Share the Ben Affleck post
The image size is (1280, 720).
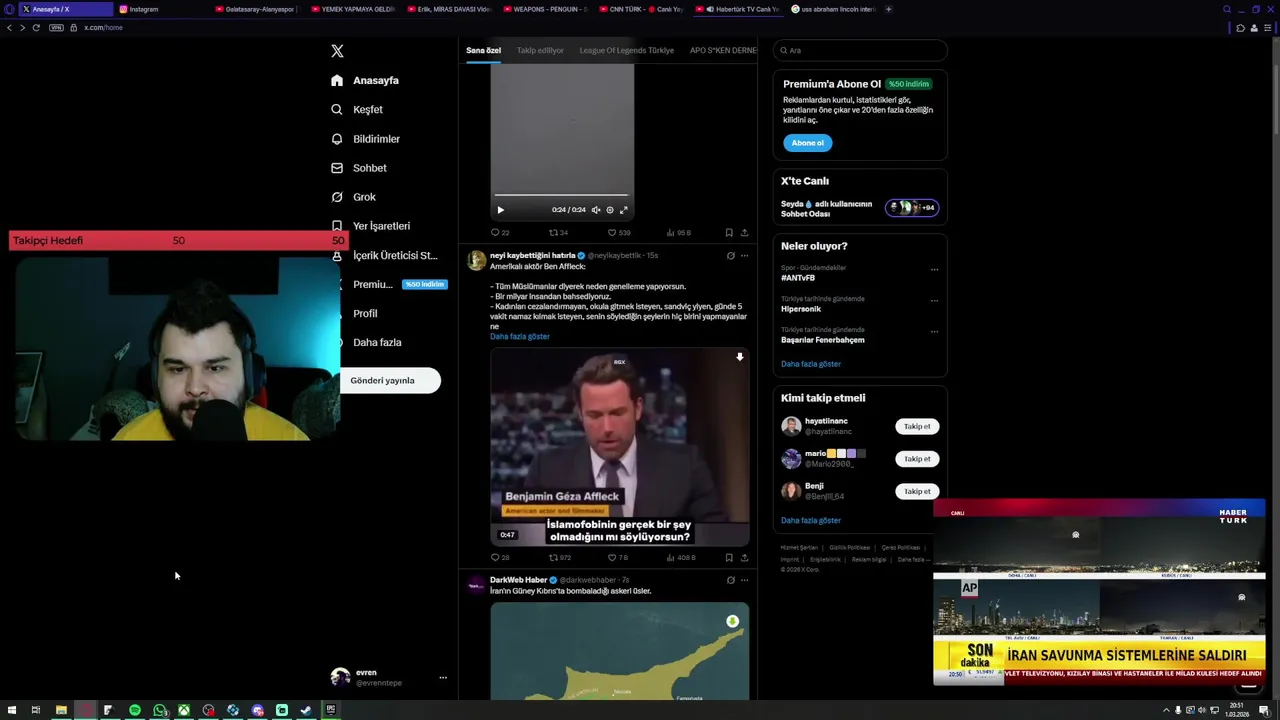(744, 558)
